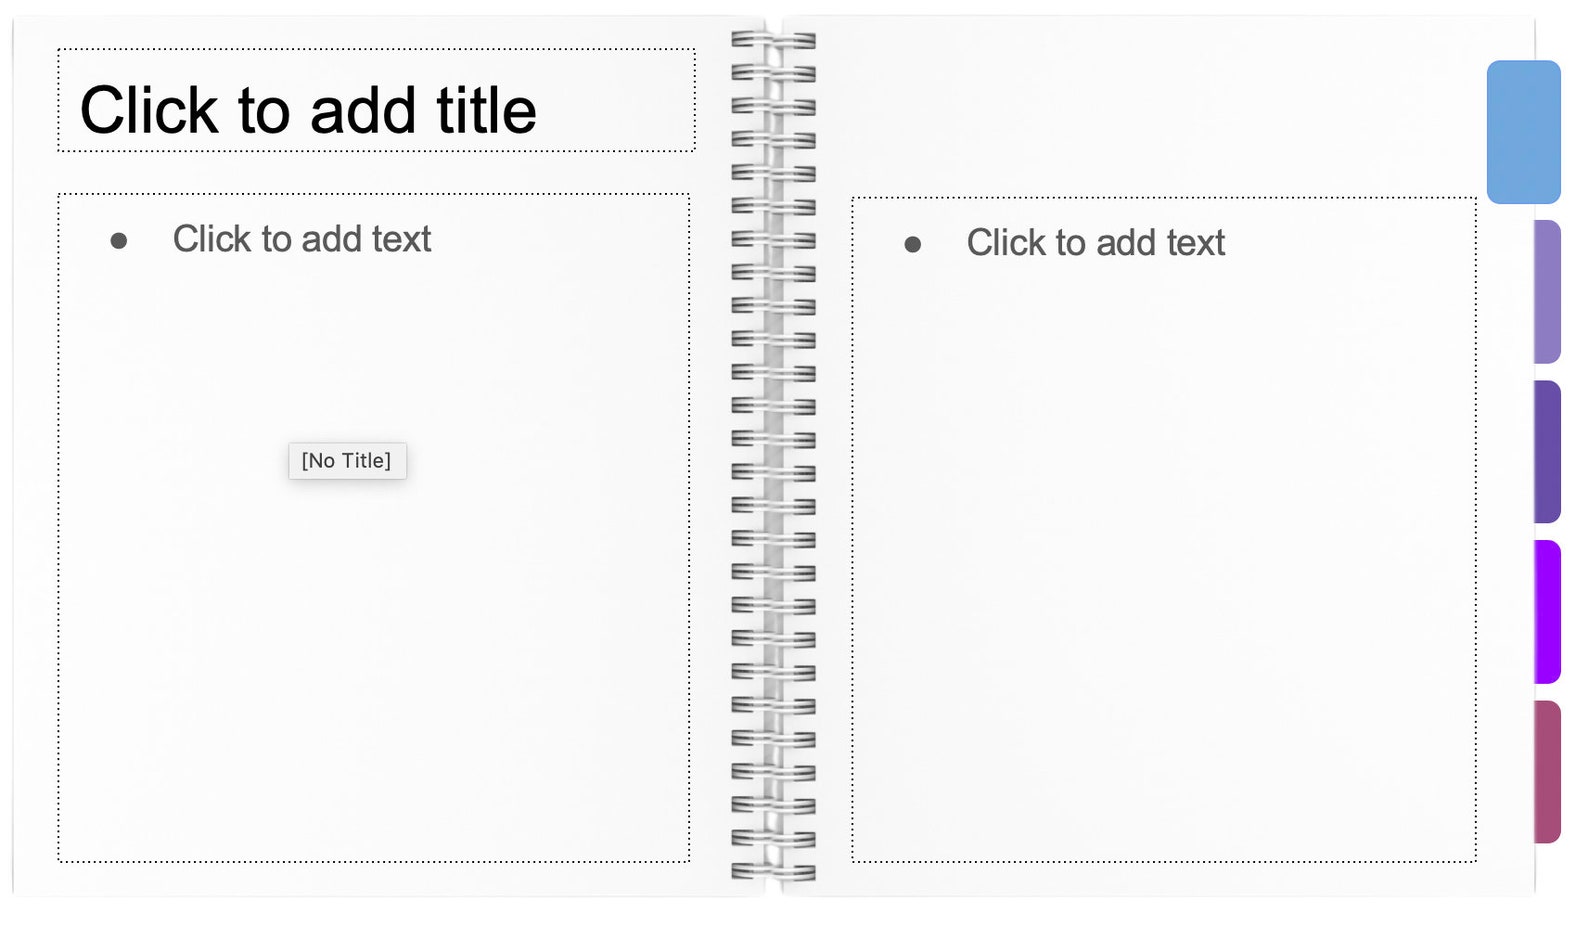Click empty space right of title text
The height and width of the screenshot is (926, 1588).
click(x=615, y=110)
